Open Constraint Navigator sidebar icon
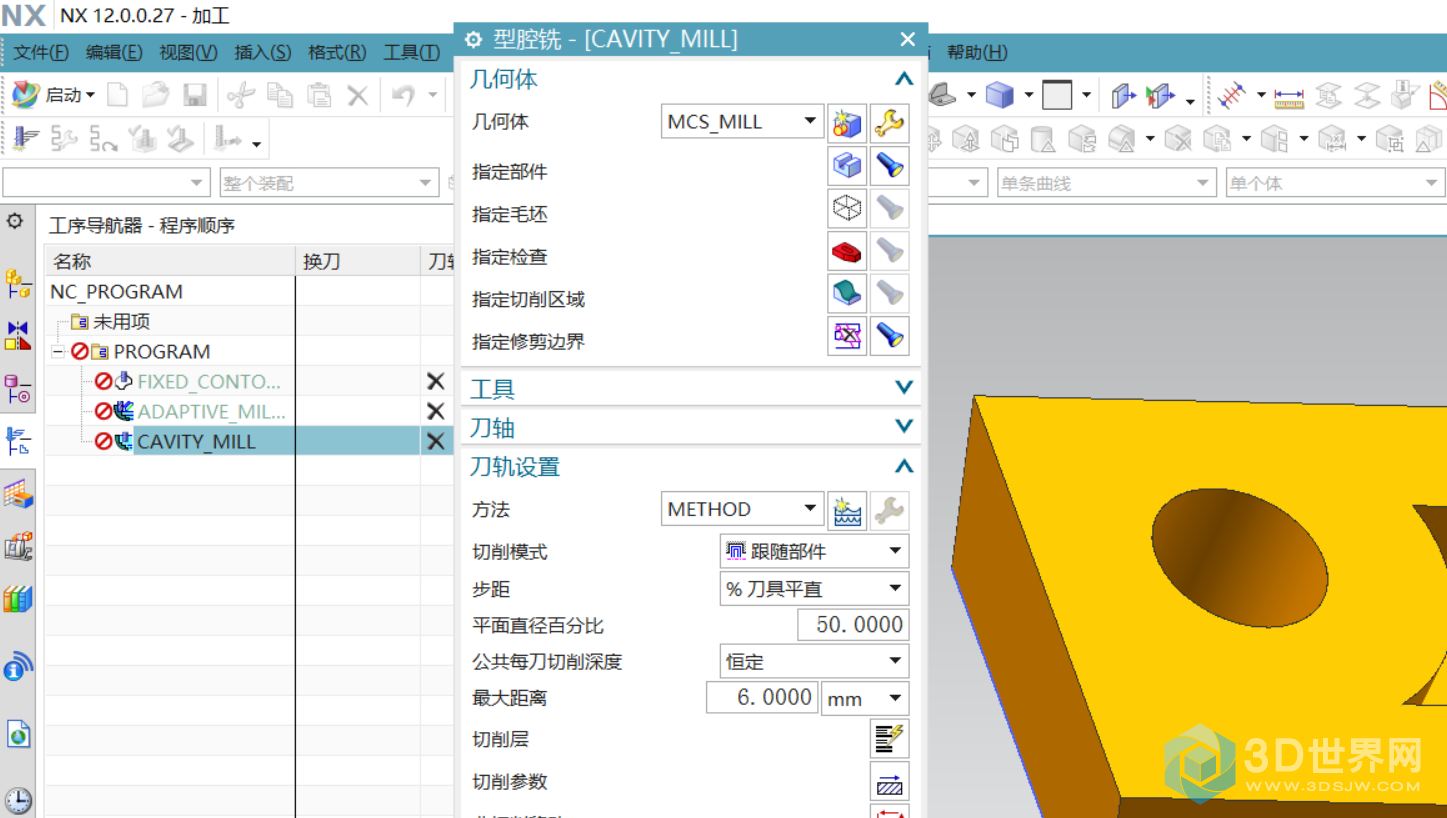The height and width of the screenshot is (818, 1447). (17, 335)
